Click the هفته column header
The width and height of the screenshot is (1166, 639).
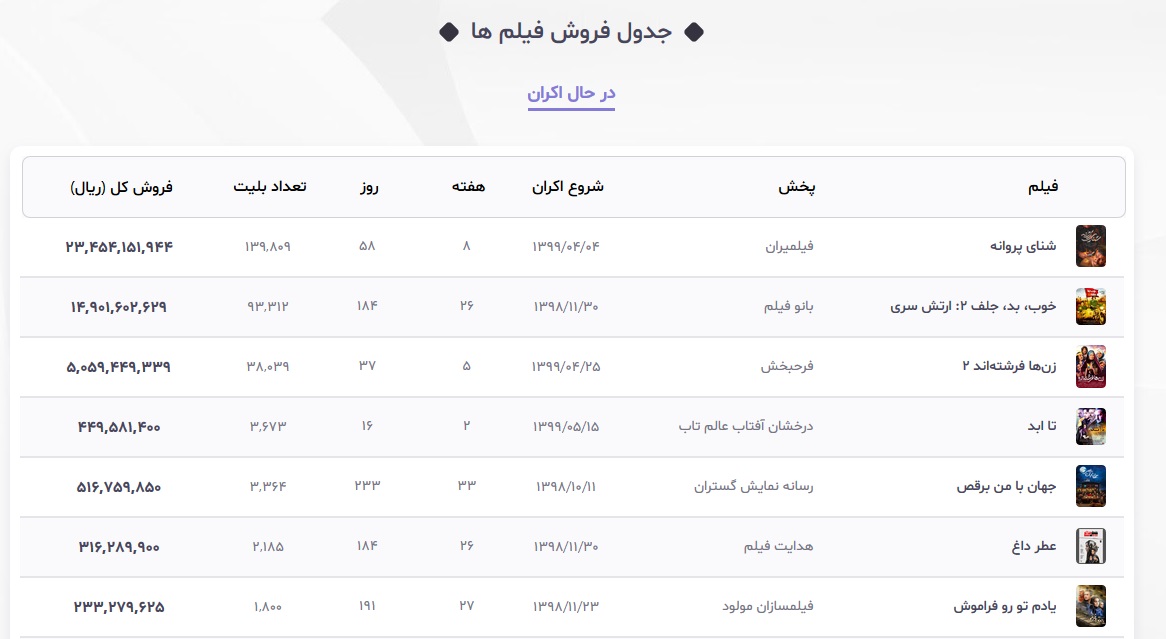[x=468, y=187]
